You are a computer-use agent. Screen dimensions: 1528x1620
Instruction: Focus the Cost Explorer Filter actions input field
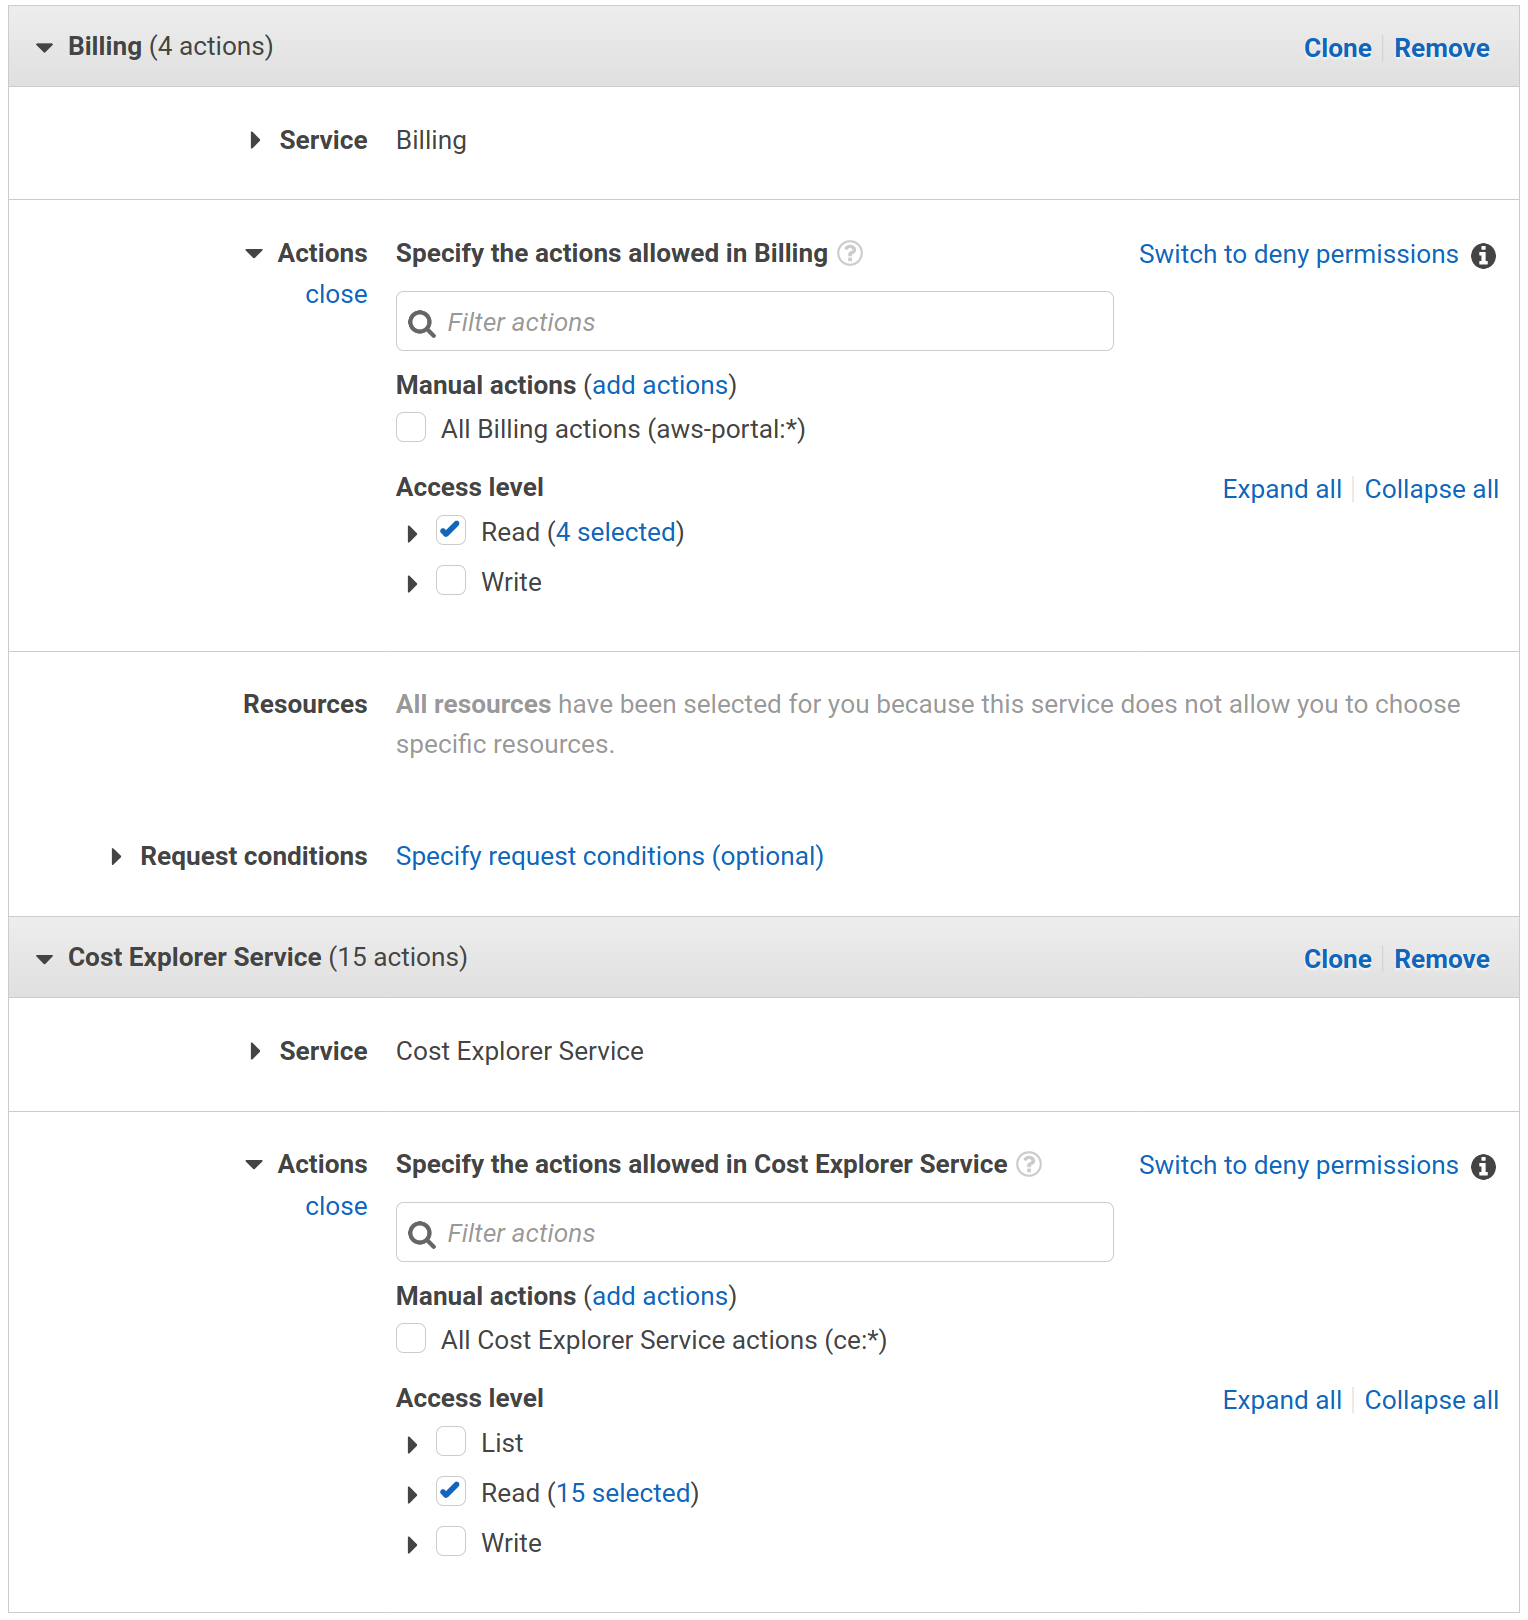click(x=755, y=1232)
